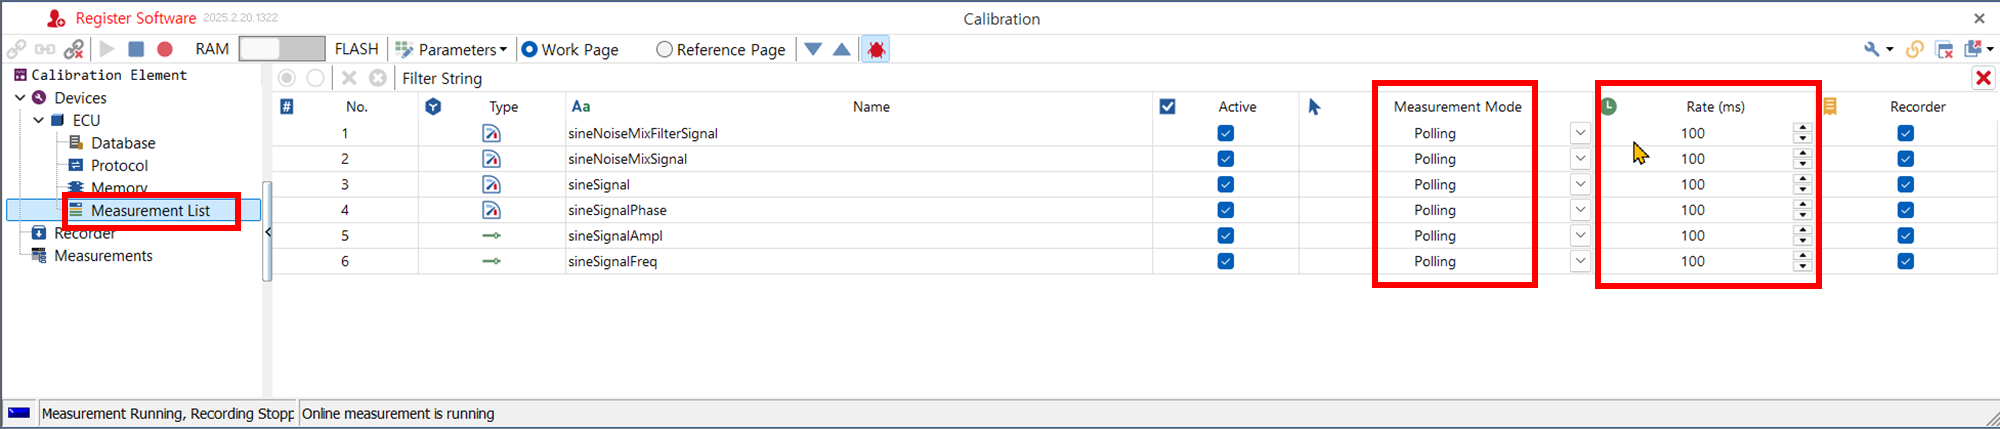
Task: Click the type icon of sineSignalPhase row
Action: pos(491,210)
